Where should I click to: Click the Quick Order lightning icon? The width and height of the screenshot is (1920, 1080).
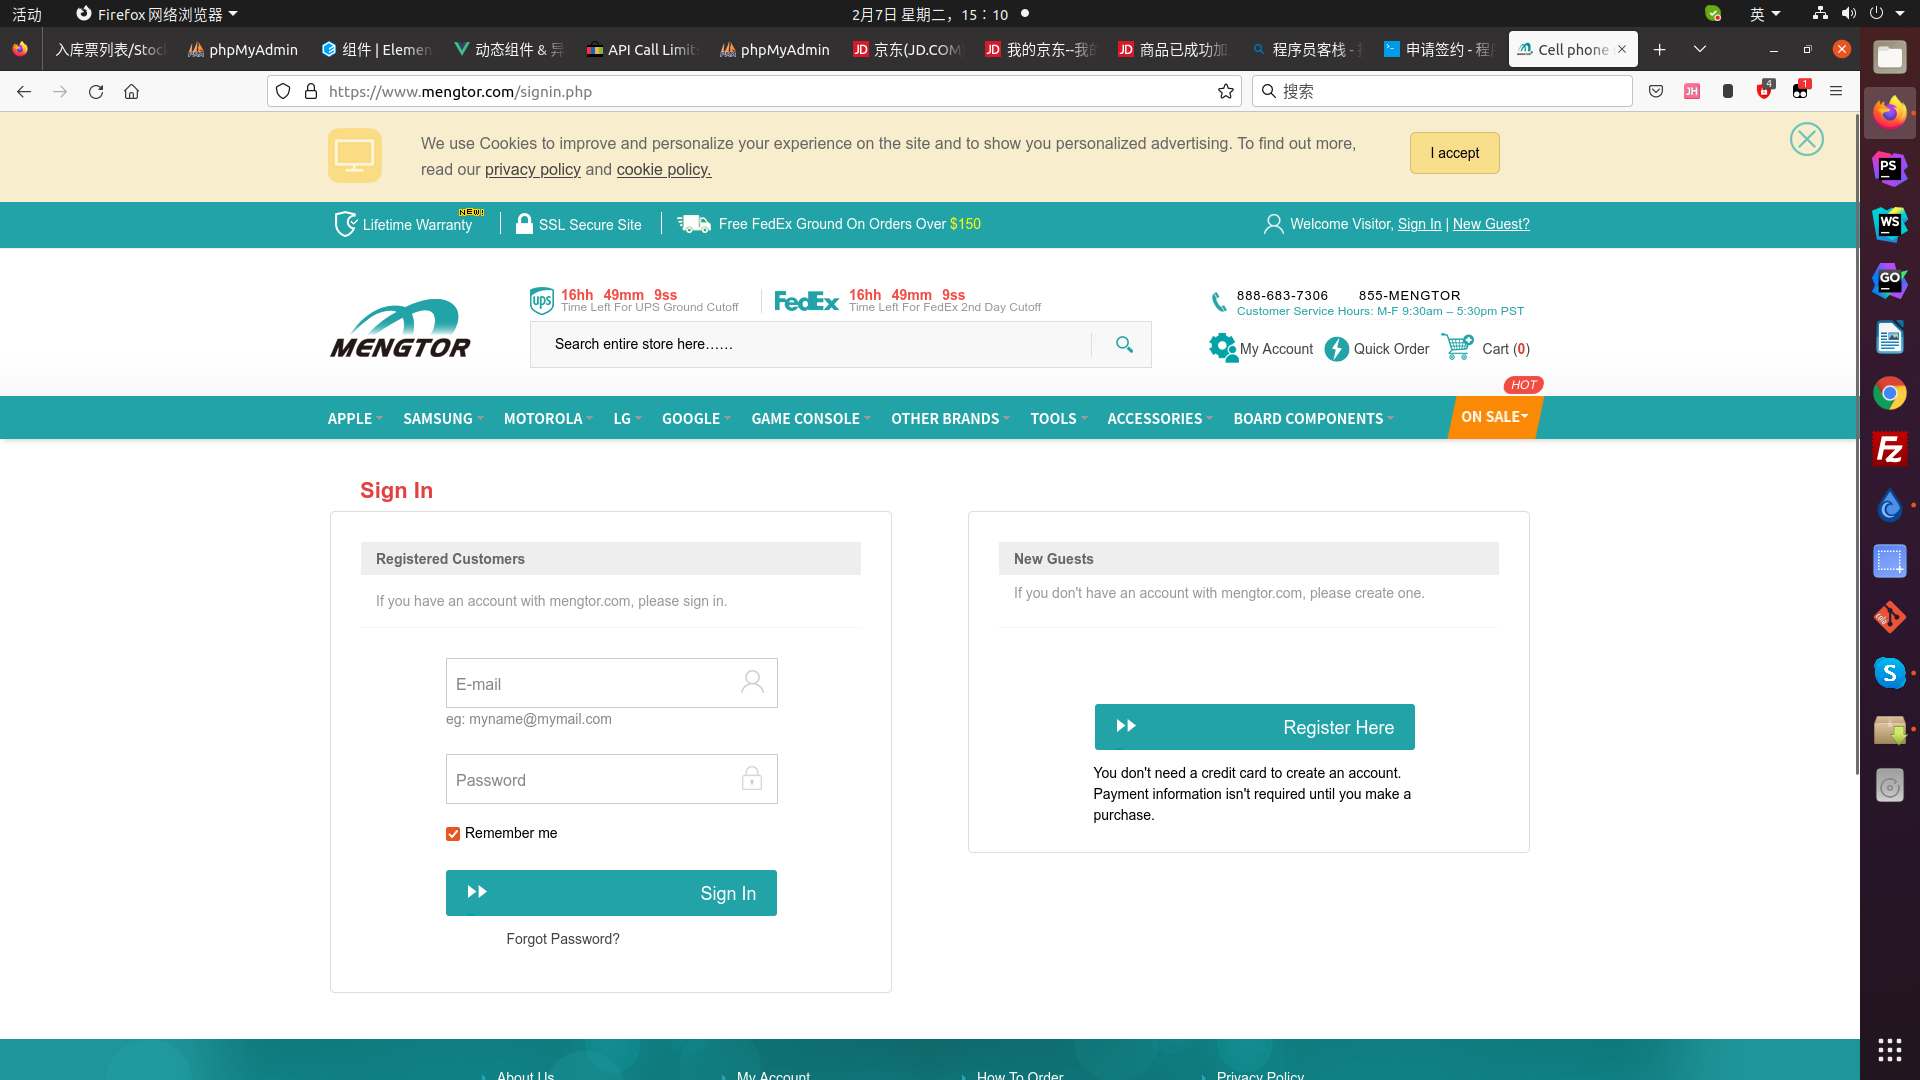pyautogui.click(x=1336, y=349)
